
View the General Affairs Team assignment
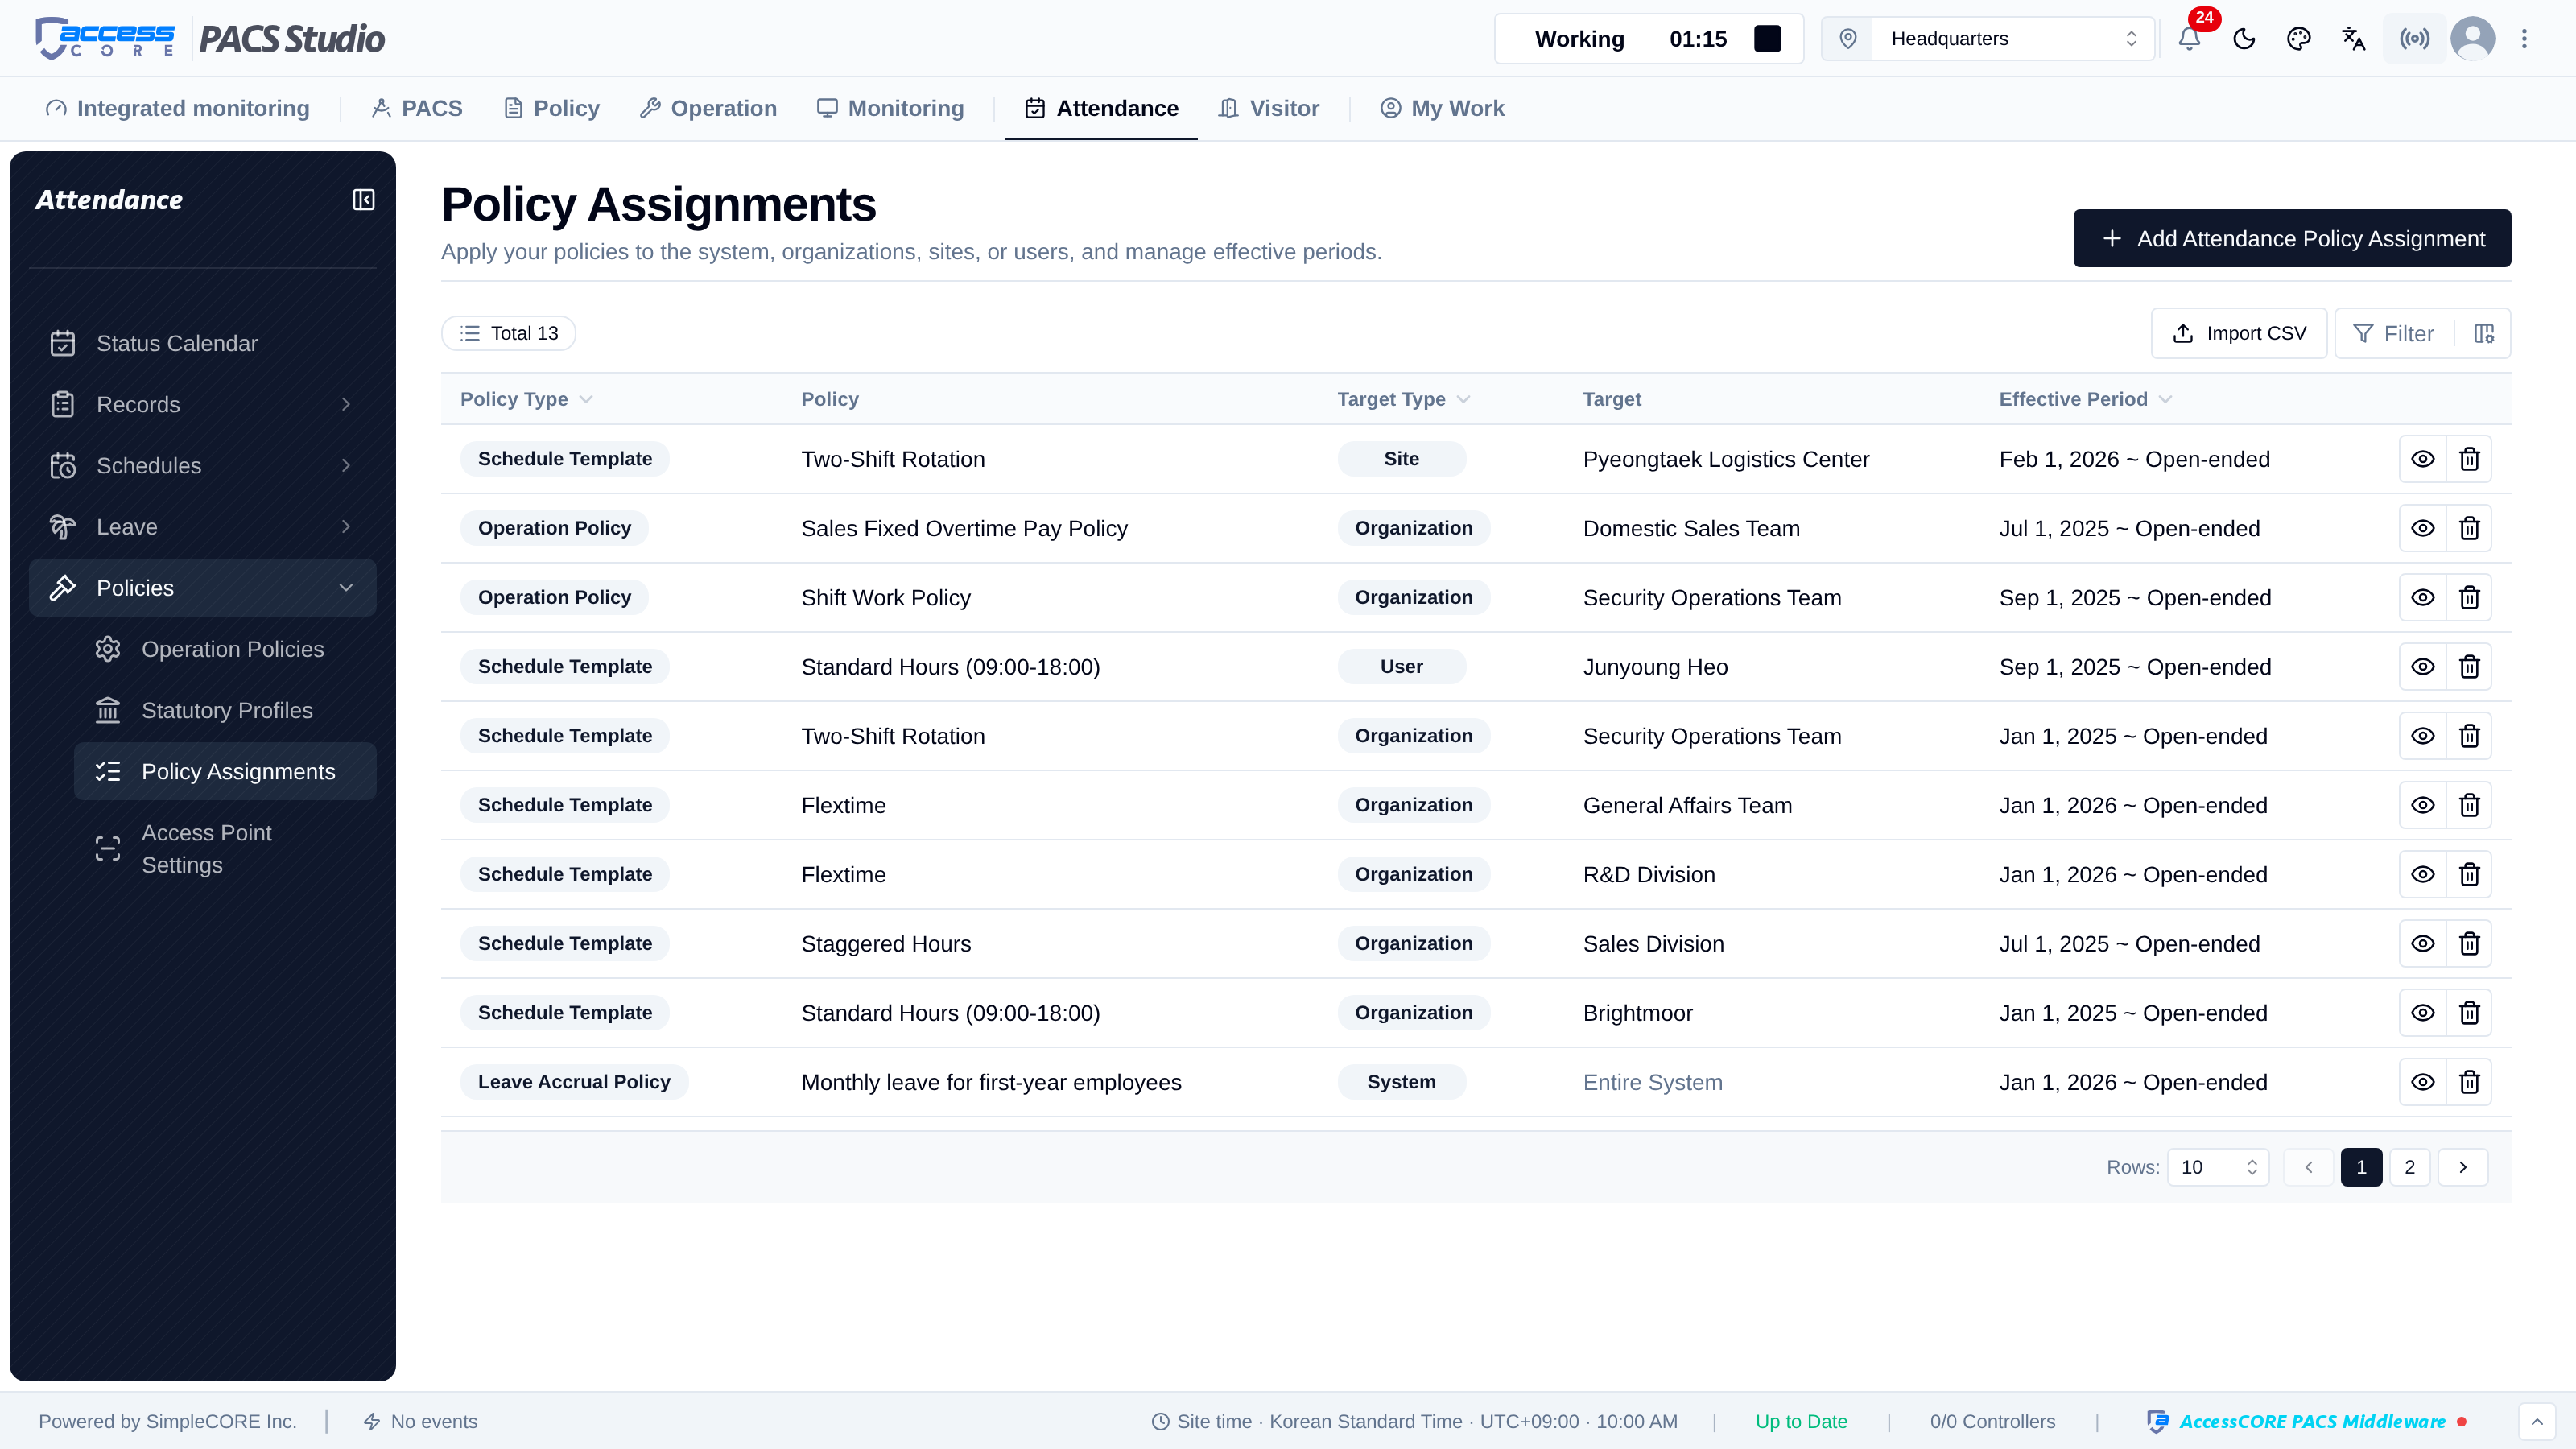tap(2423, 805)
